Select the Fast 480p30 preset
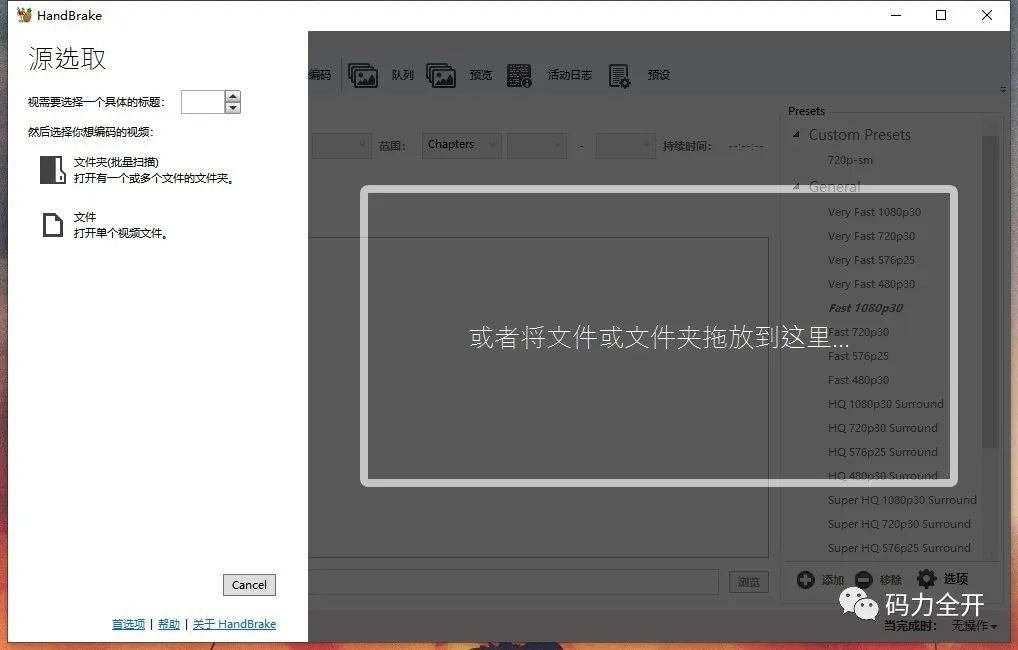Image resolution: width=1018 pixels, height=650 pixels. coord(858,381)
